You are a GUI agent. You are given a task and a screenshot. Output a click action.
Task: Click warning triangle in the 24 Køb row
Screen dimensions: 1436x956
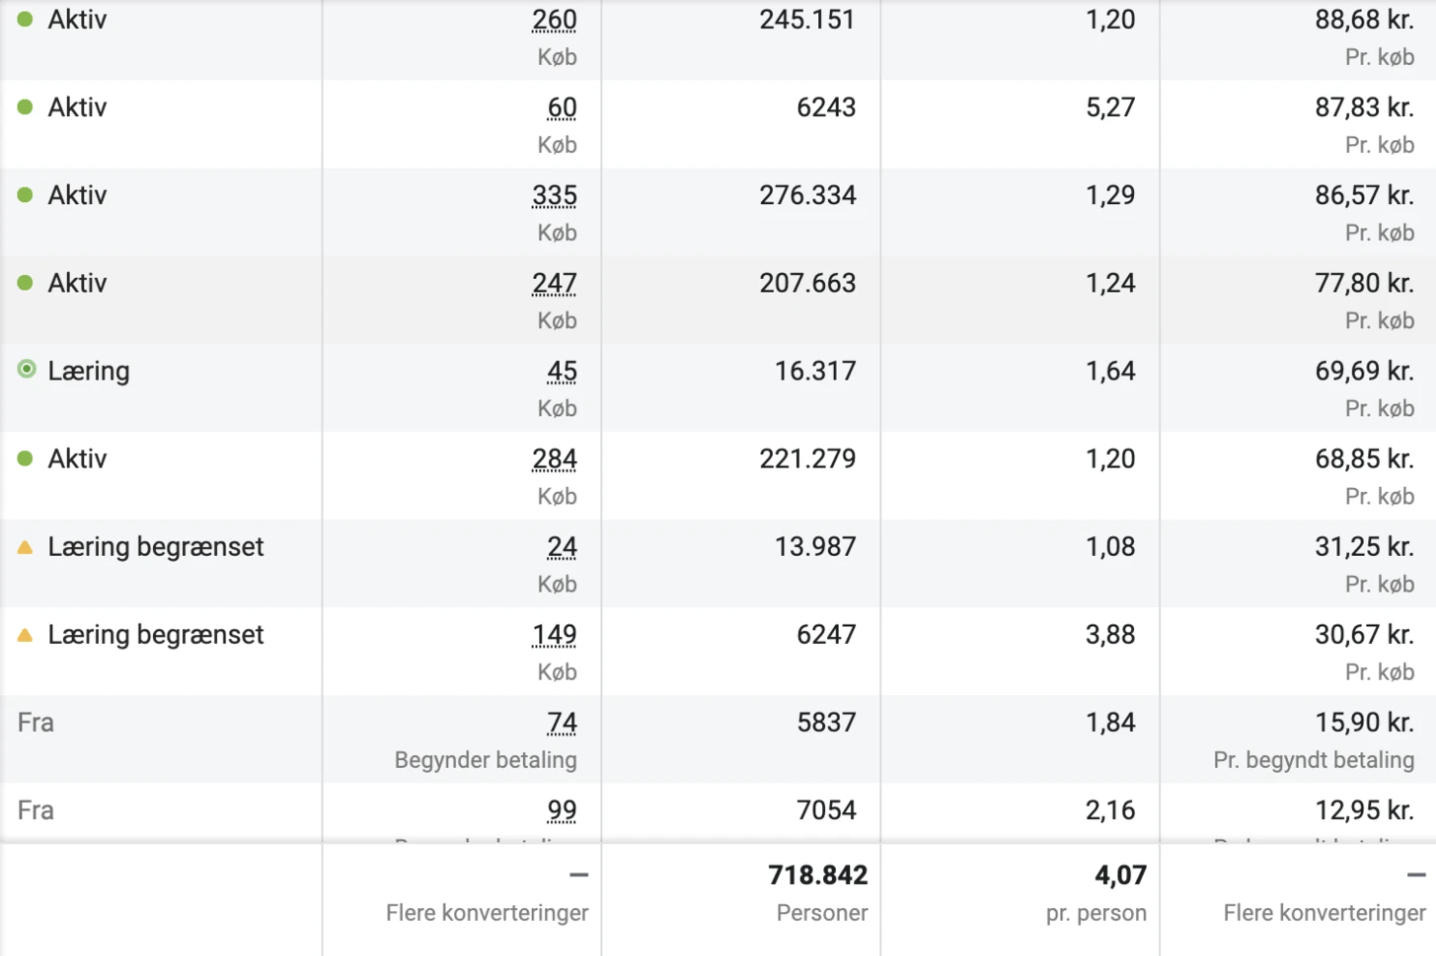click(x=26, y=547)
